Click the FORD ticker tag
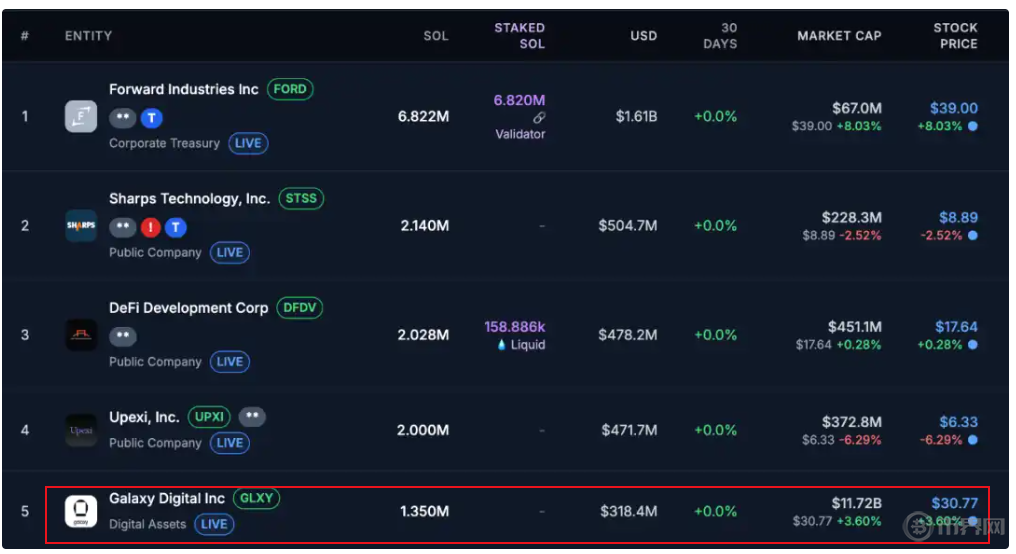Viewport: 1016px width, 554px height. pos(290,89)
